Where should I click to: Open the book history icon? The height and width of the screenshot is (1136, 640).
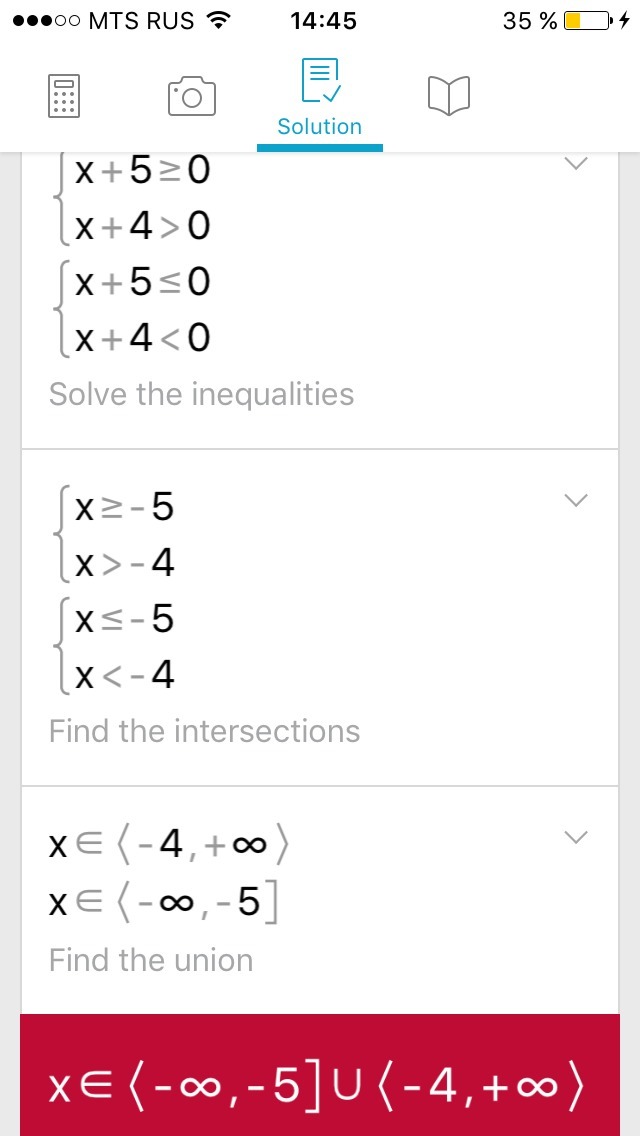click(x=448, y=96)
